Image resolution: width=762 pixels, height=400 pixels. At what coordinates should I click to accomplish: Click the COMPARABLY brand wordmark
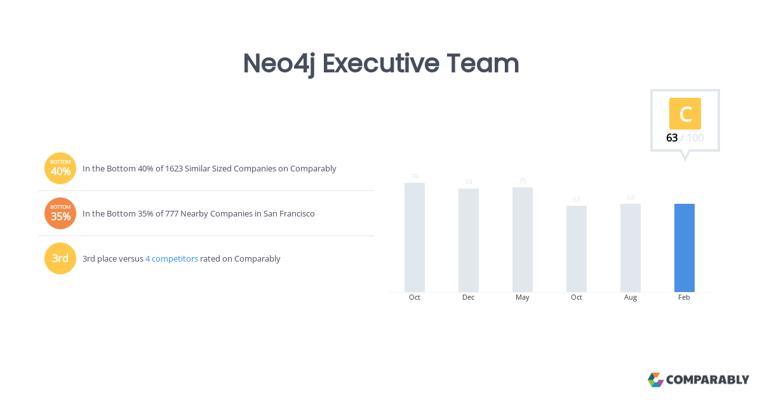pos(708,380)
